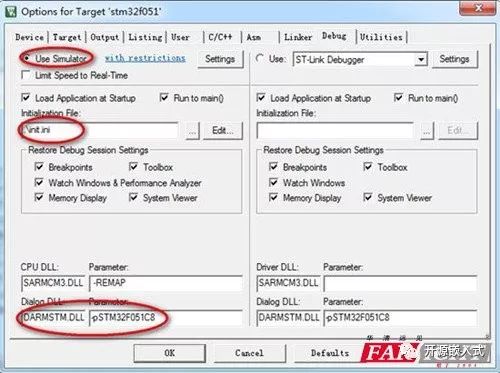Click Settings button next to ST-Link Debugger
Image resolution: width=500 pixels, height=373 pixels.
(x=455, y=59)
